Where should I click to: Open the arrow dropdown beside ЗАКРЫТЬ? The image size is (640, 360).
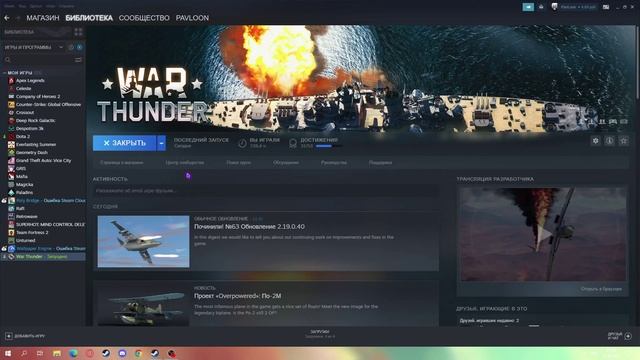coord(162,143)
